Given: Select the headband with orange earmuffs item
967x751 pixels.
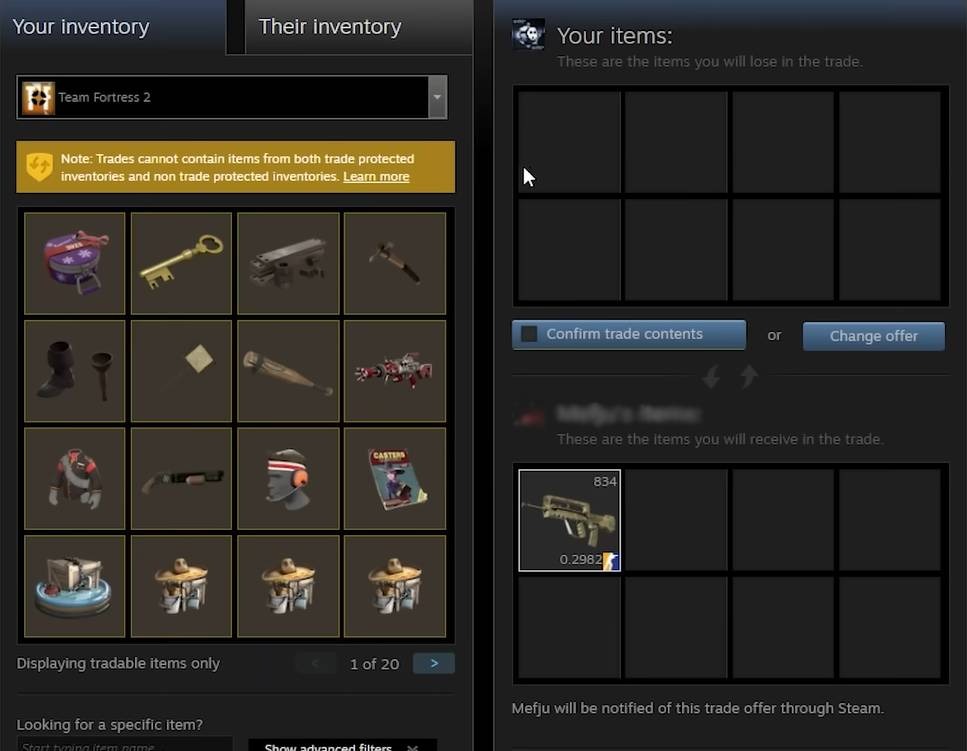Looking at the screenshot, I should click(288, 478).
